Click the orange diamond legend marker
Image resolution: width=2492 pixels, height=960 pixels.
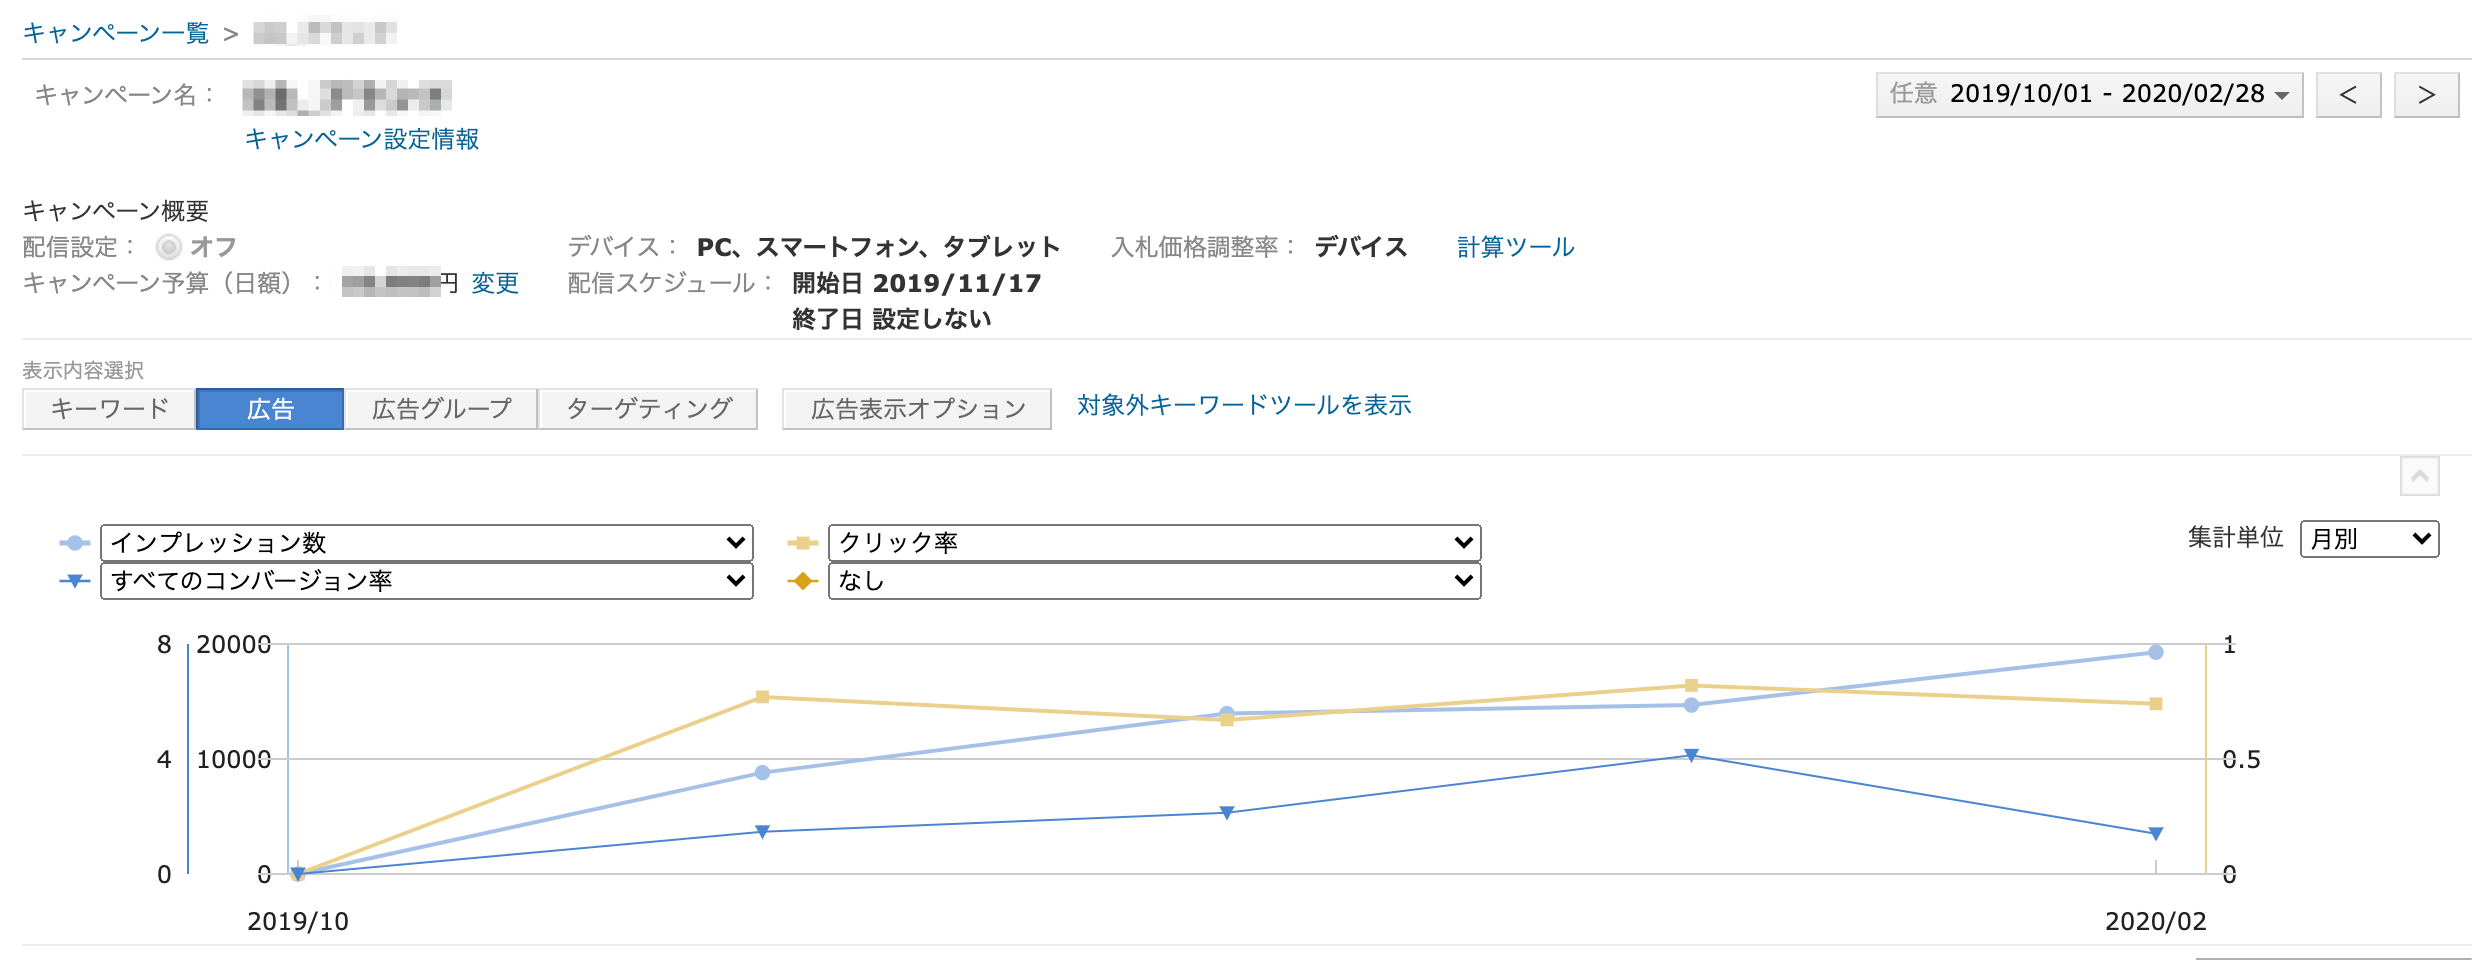coord(802,581)
